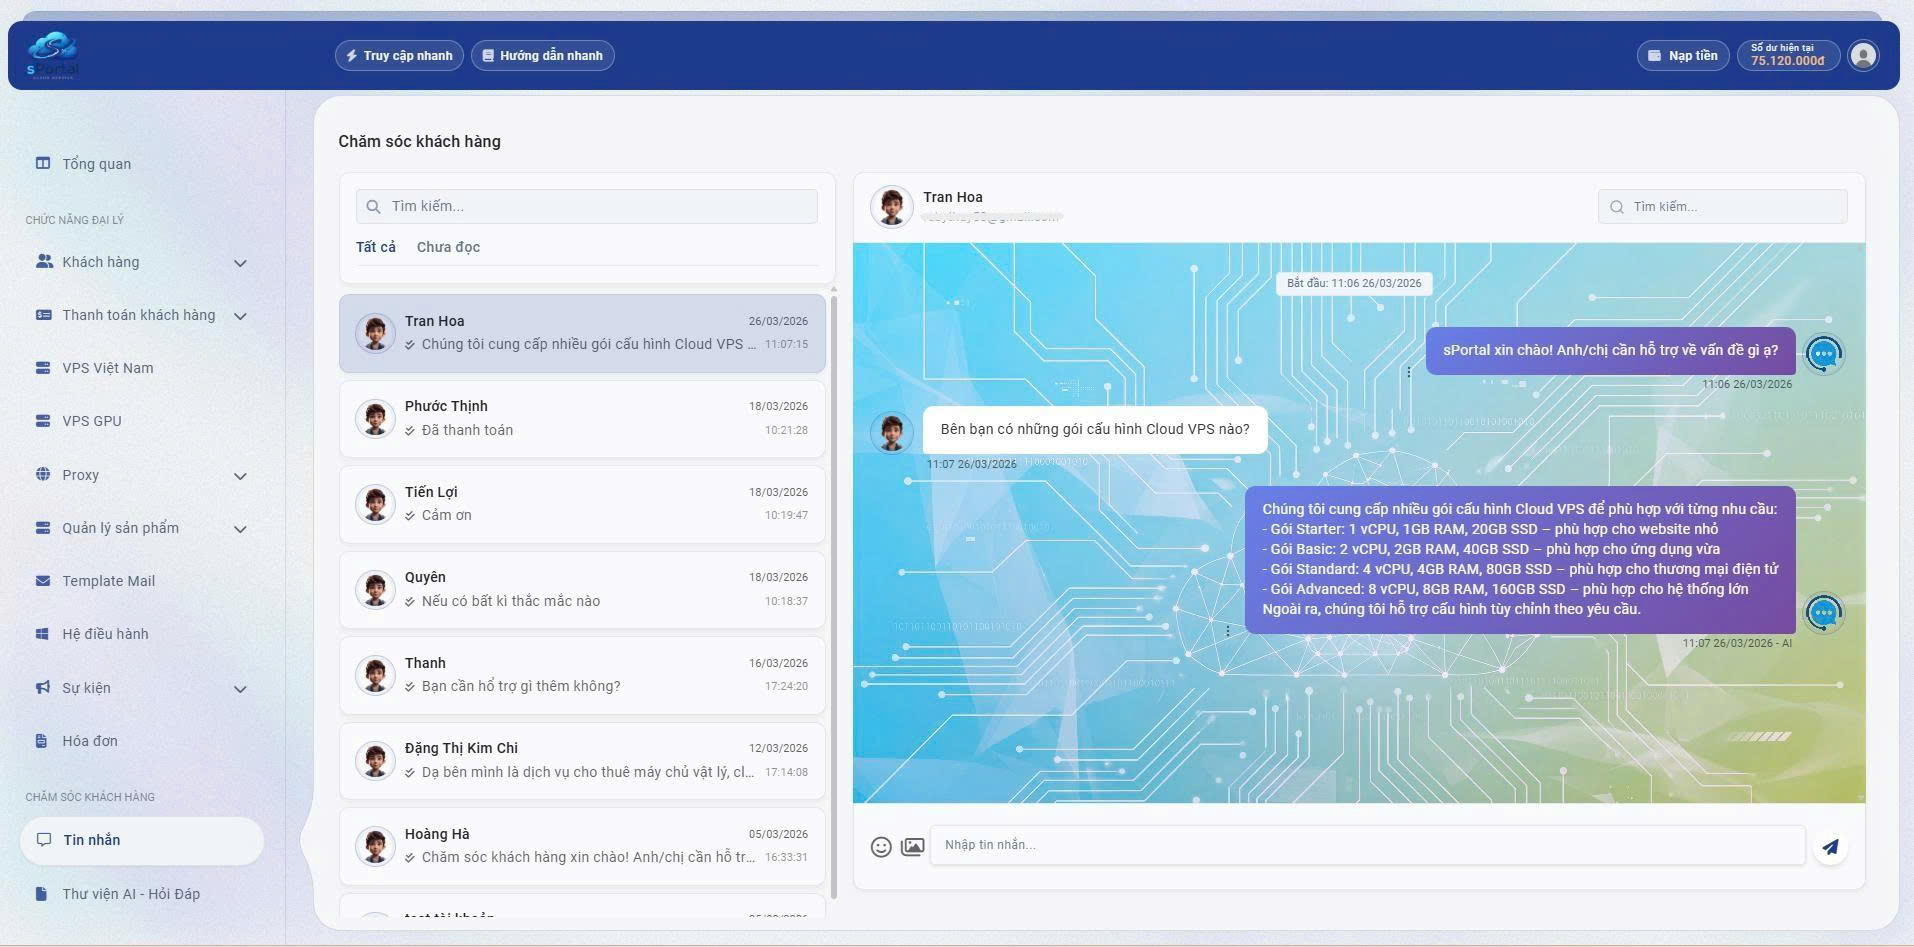
Task: Click the Thanh toán khách hàng card icon
Action: coord(43,314)
